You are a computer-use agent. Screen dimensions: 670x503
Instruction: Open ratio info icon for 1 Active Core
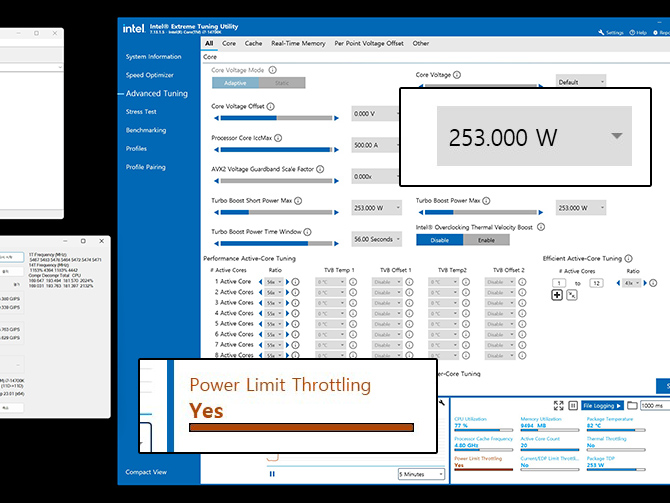(295, 282)
